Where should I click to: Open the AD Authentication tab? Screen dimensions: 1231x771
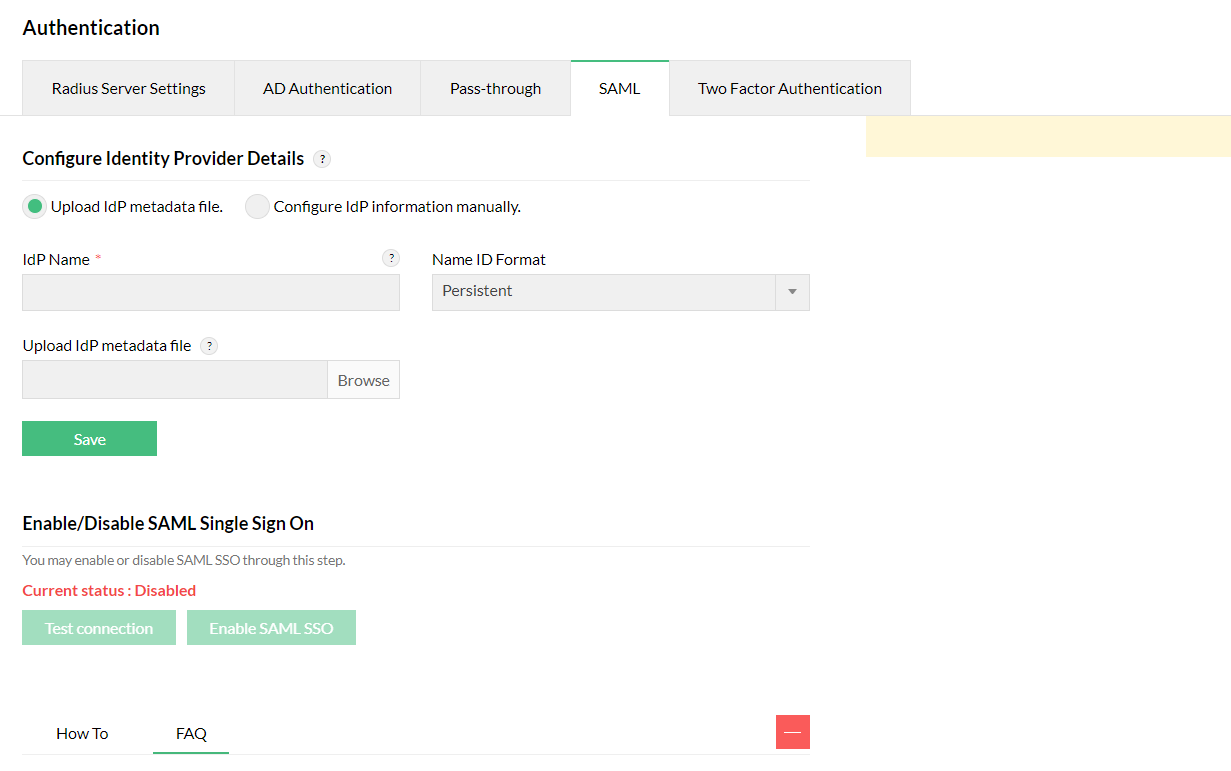click(x=327, y=89)
